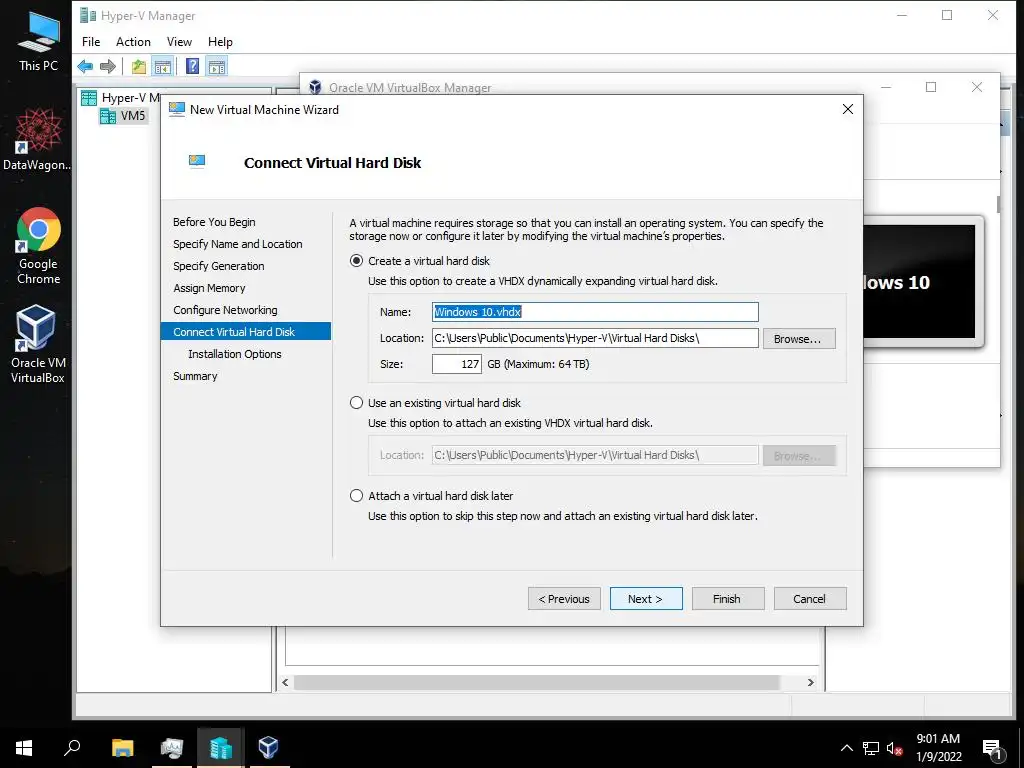1024x768 pixels.
Task: Open the Help toolbar icon in Hyper-V Manager
Action: 193,66
